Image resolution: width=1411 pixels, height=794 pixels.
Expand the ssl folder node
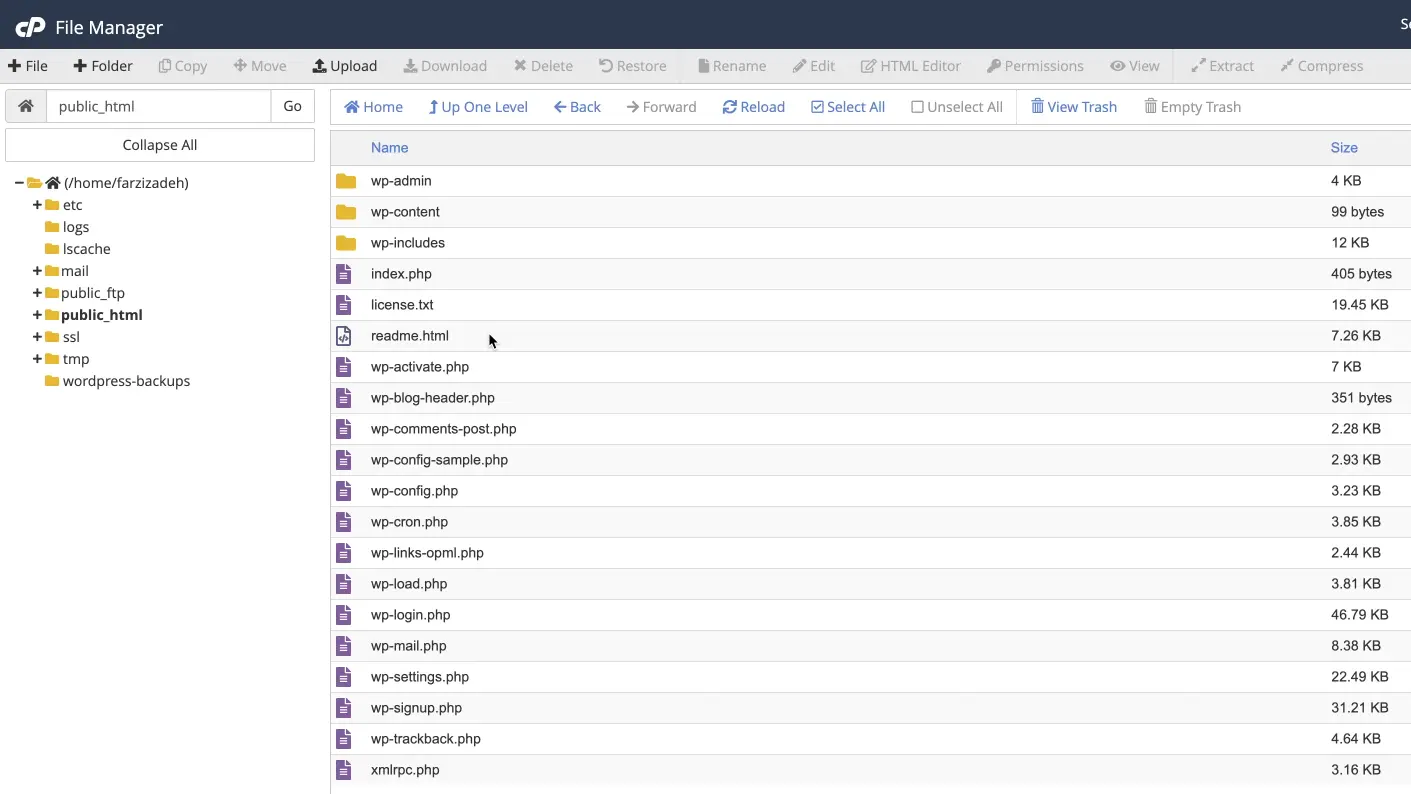37,337
